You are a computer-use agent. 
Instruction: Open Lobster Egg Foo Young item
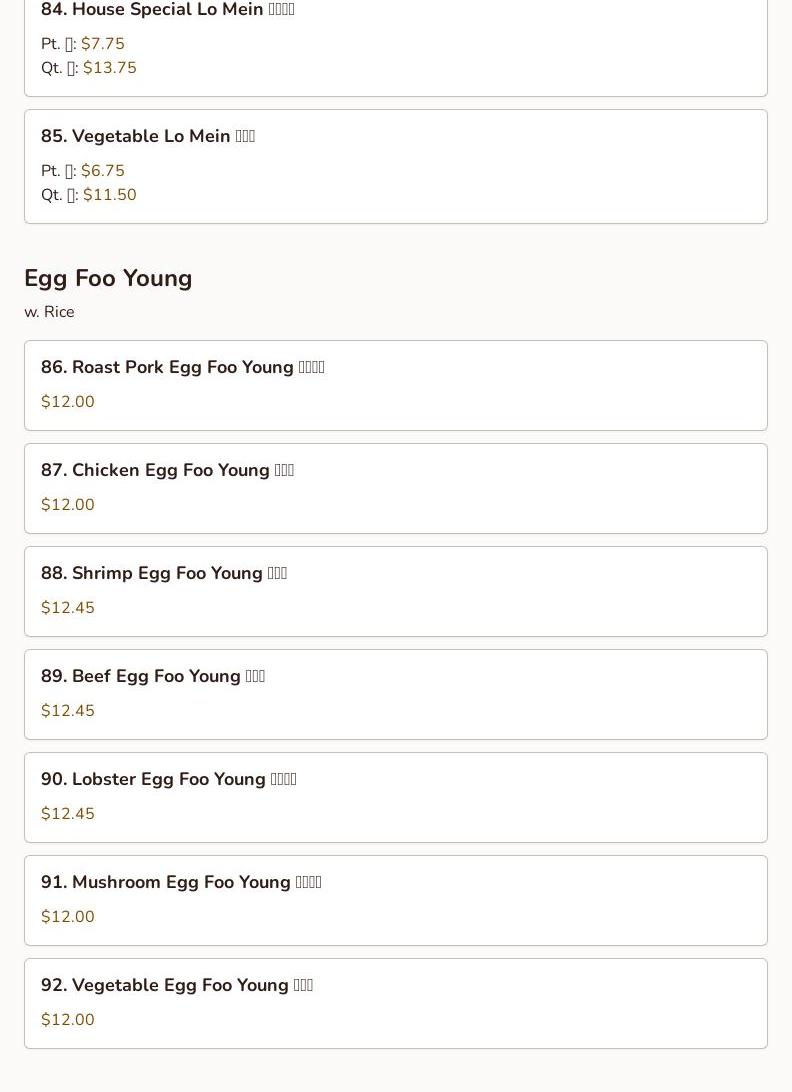(x=169, y=779)
